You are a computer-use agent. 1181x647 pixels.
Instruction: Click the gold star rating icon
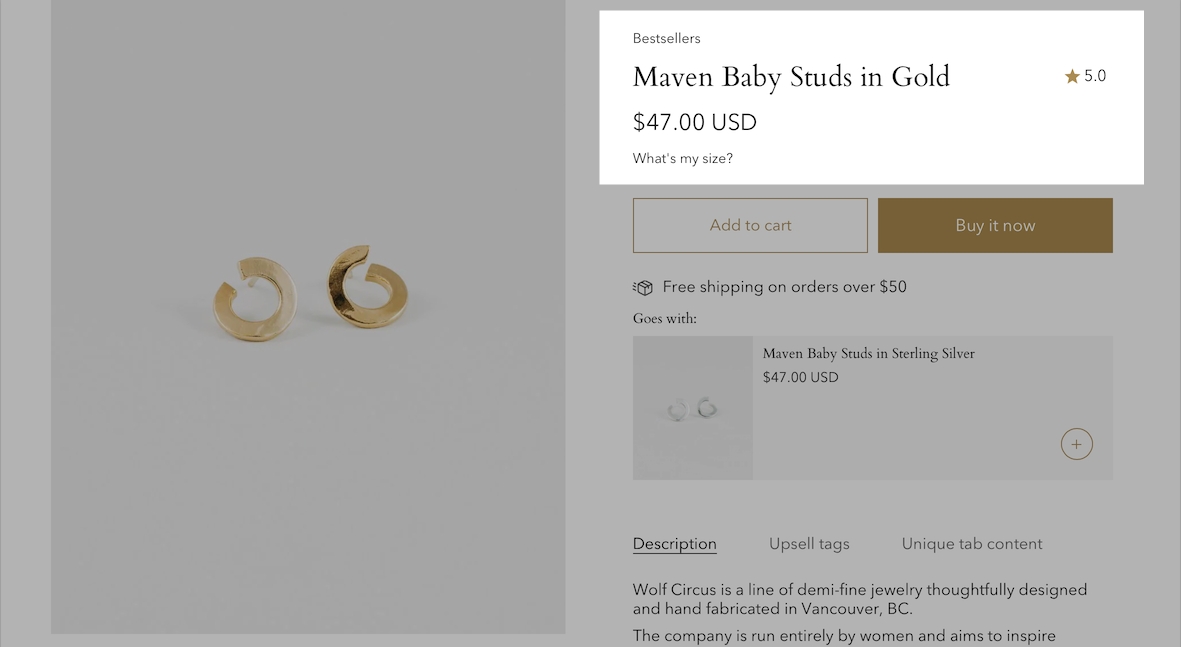[1072, 76]
